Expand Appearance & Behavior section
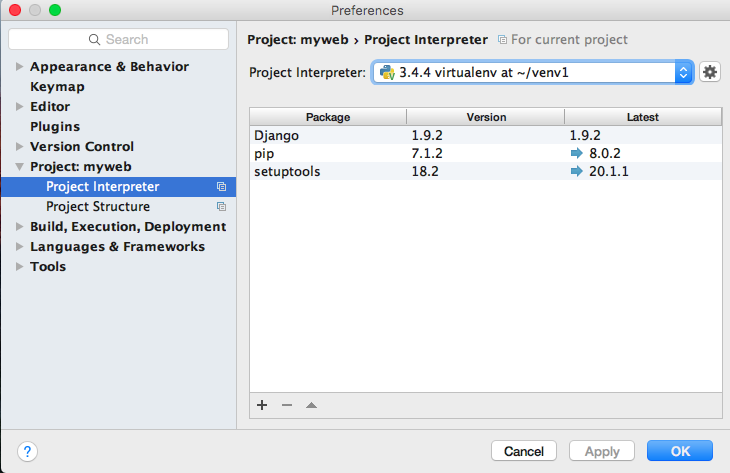 coord(20,67)
